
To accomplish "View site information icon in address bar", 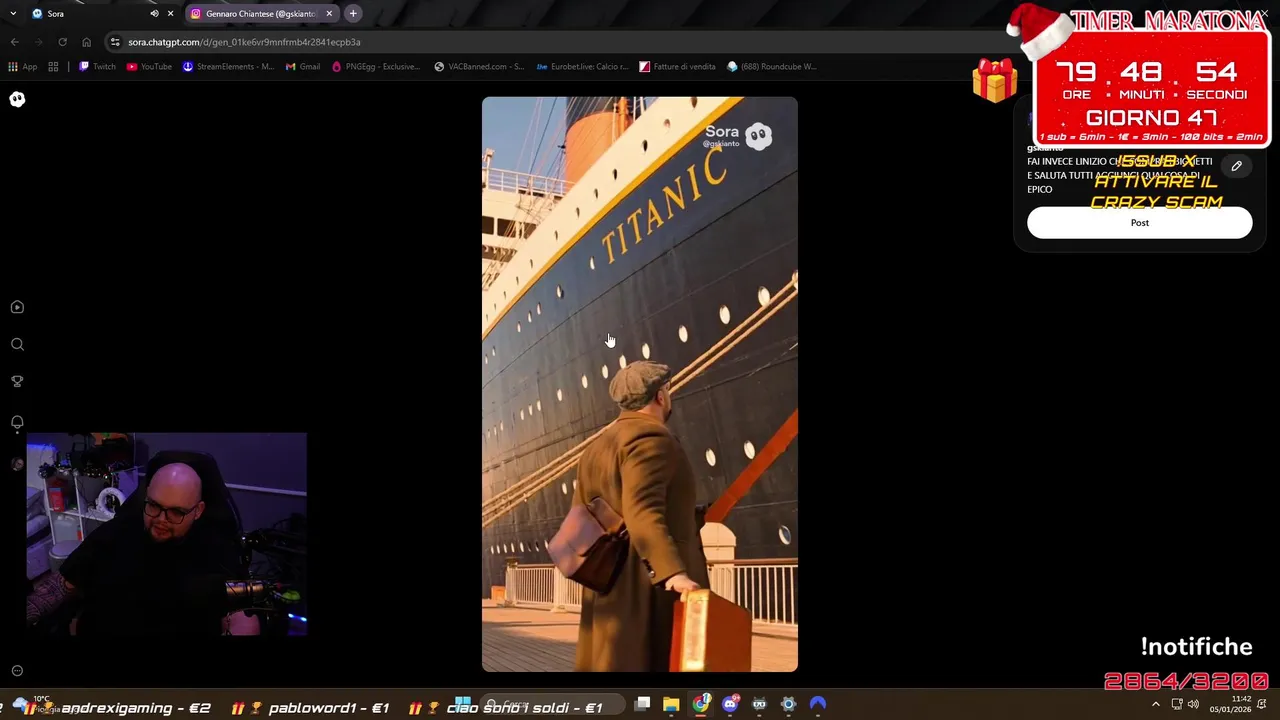I will (116, 42).
